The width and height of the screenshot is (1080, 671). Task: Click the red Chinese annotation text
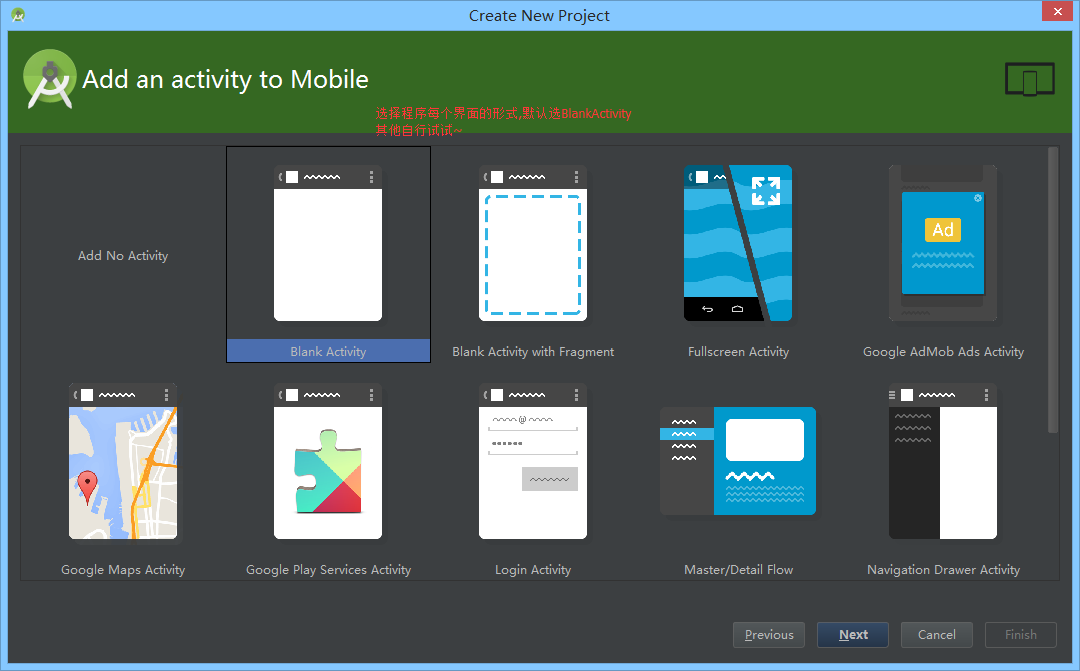click(x=502, y=120)
